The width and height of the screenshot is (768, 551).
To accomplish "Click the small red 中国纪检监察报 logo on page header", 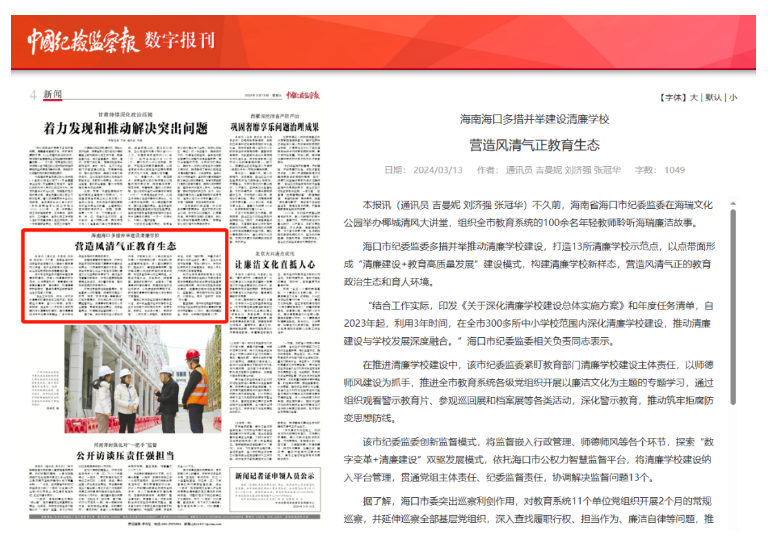I will 303,95.
